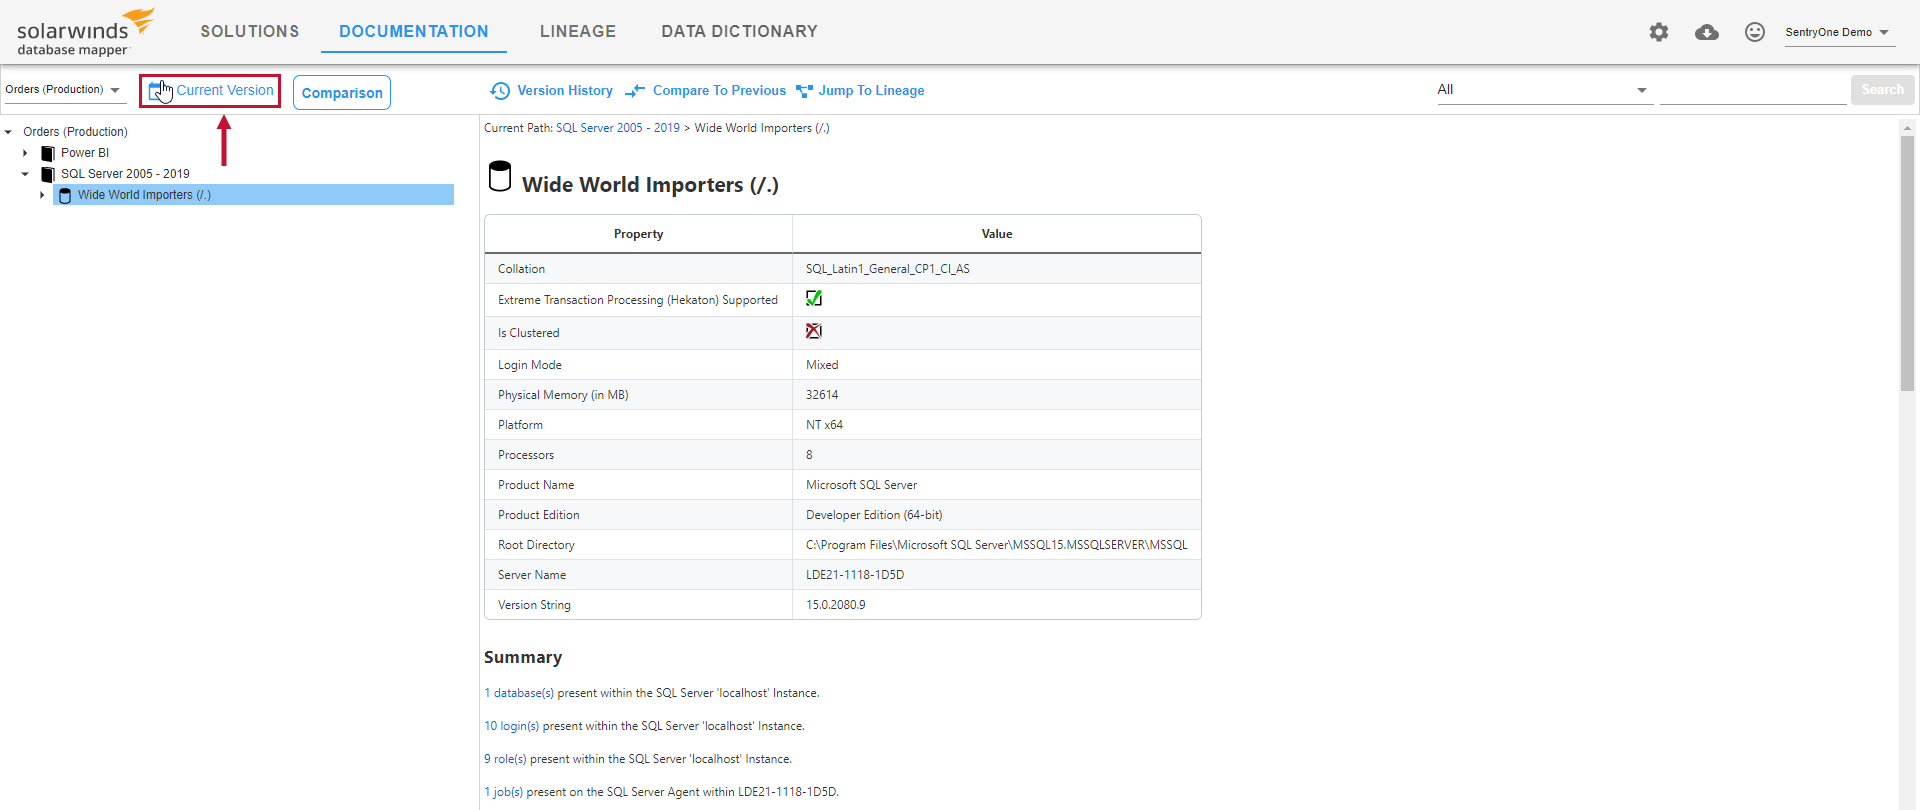Open the DATA DICTIONARY tab

[x=739, y=32]
